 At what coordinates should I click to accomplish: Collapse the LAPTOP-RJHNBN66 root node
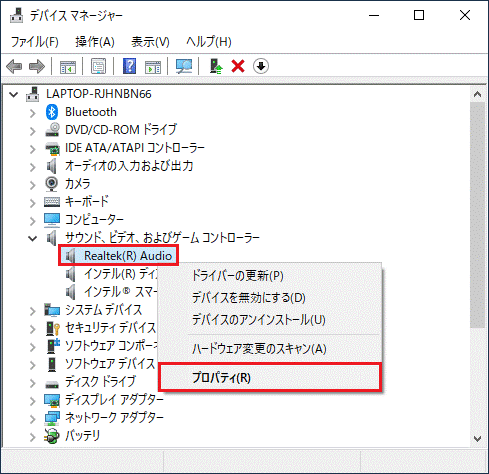[14, 94]
